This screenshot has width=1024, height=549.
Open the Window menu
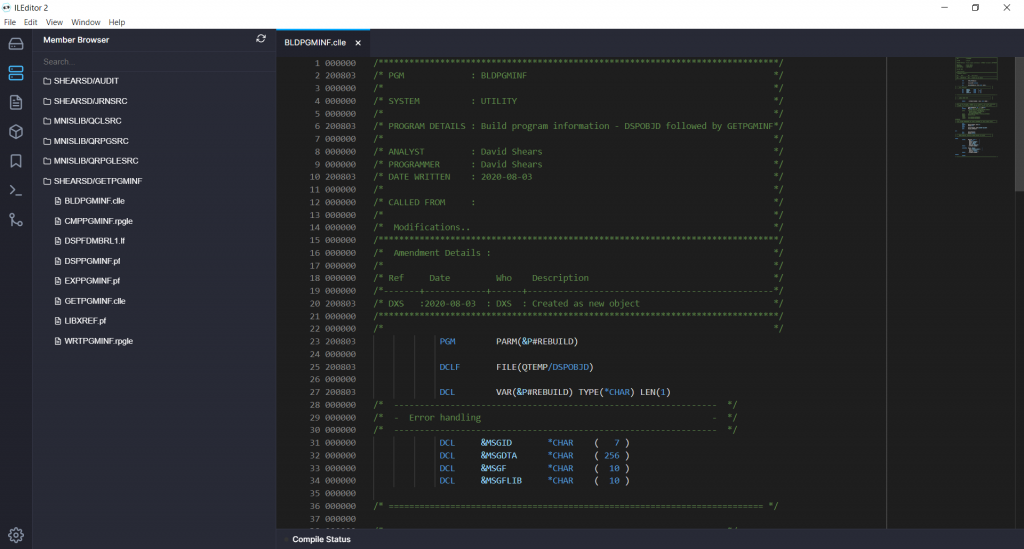pos(86,22)
